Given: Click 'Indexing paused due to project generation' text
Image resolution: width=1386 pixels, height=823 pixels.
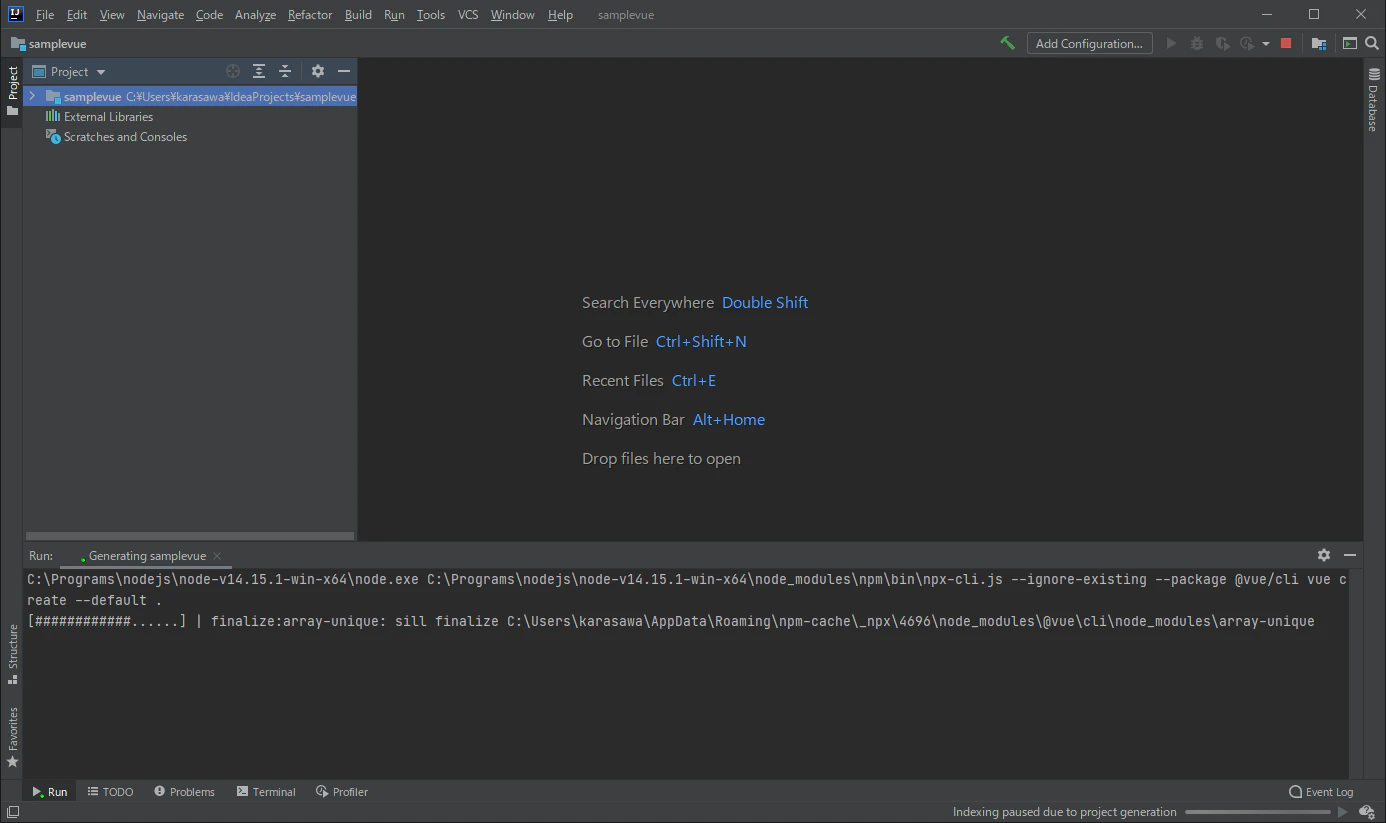Looking at the screenshot, I should [1064, 812].
